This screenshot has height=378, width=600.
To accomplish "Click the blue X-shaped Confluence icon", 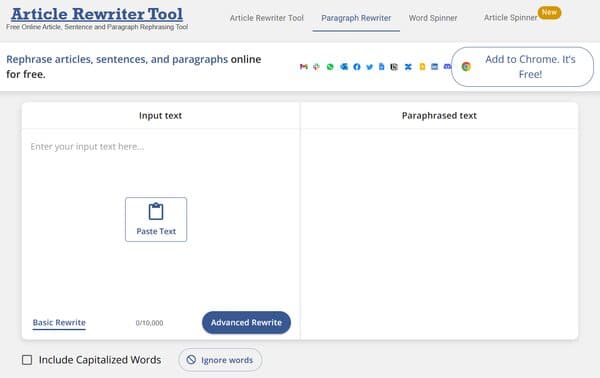I will point(408,67).
